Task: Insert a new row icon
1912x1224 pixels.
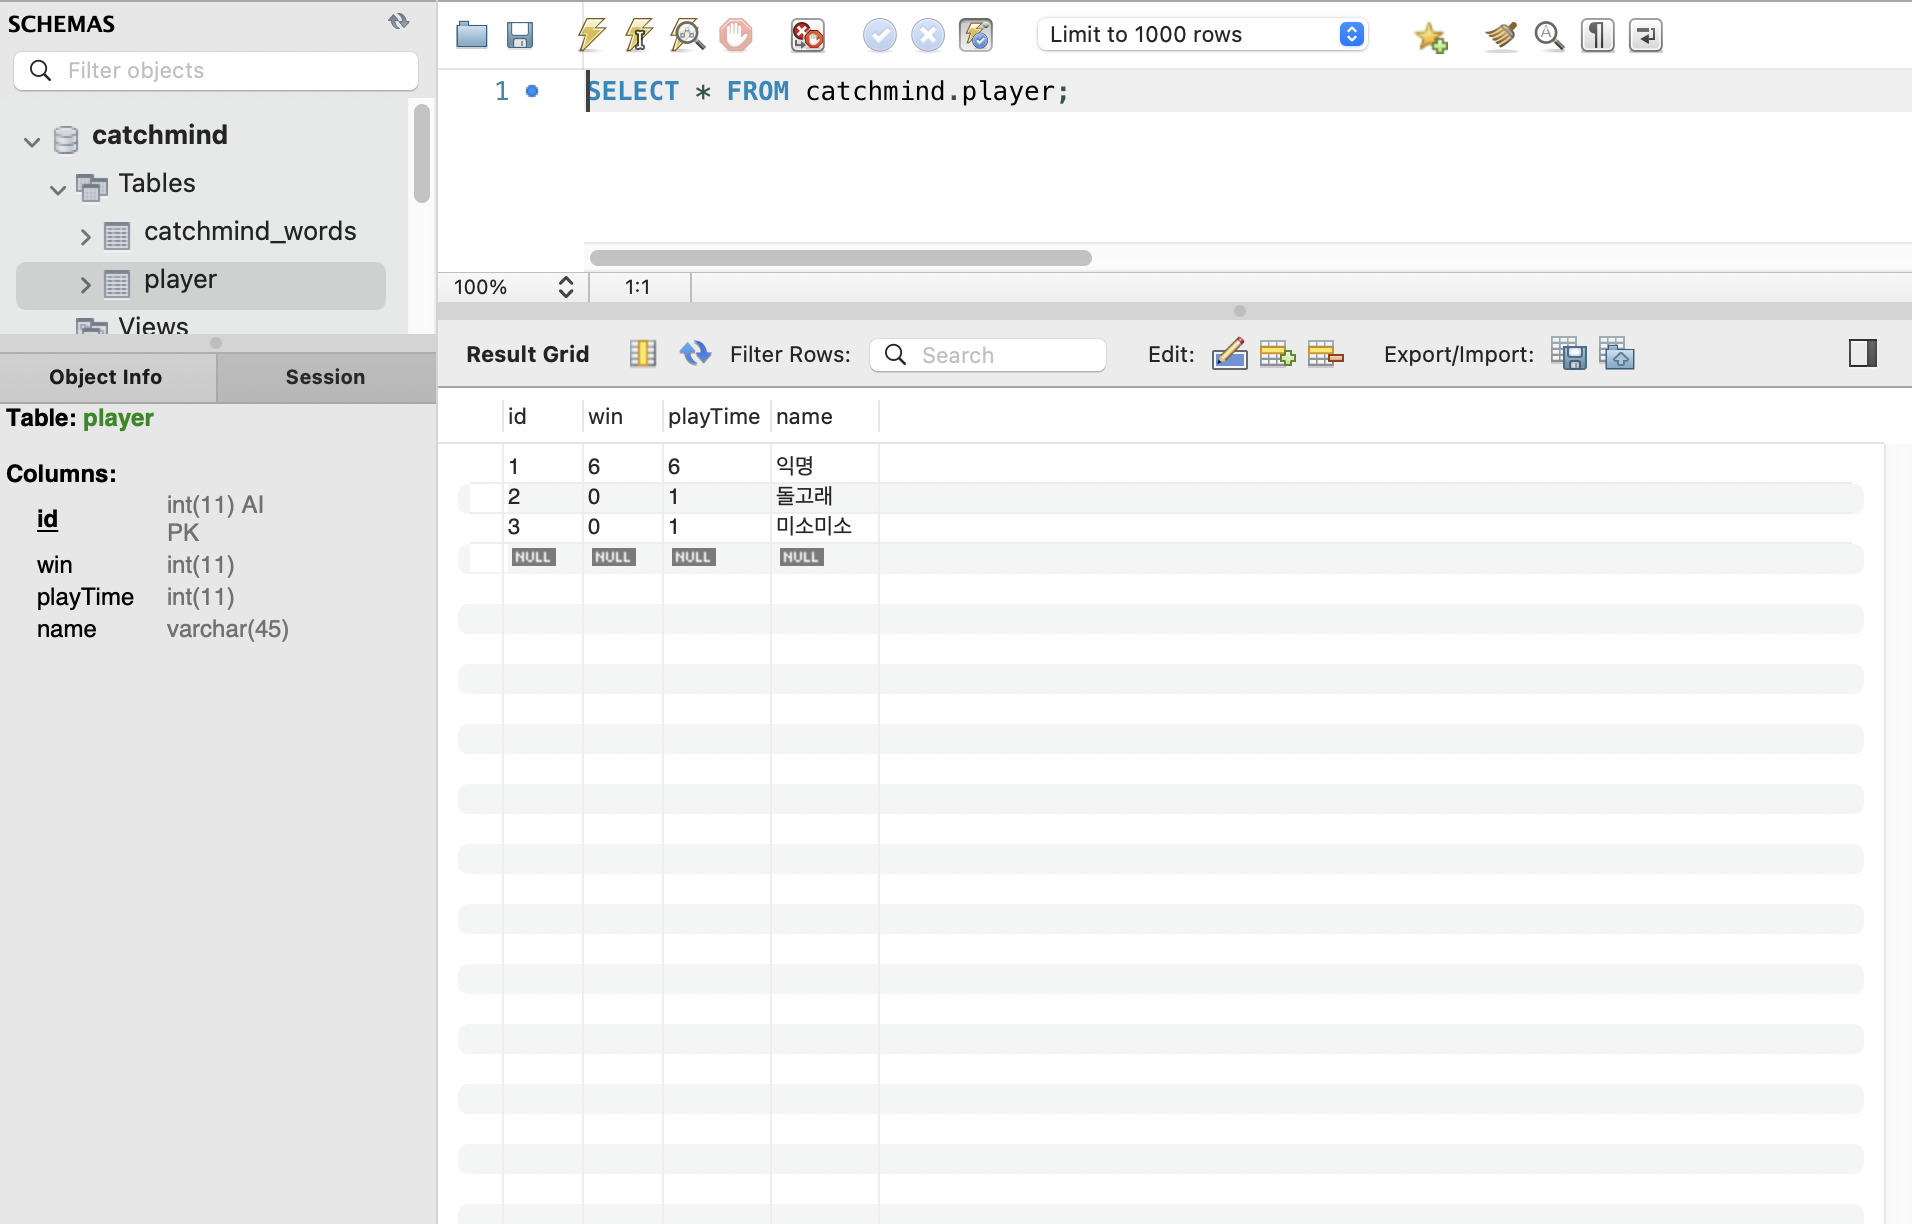Action: pos(1277,354)
